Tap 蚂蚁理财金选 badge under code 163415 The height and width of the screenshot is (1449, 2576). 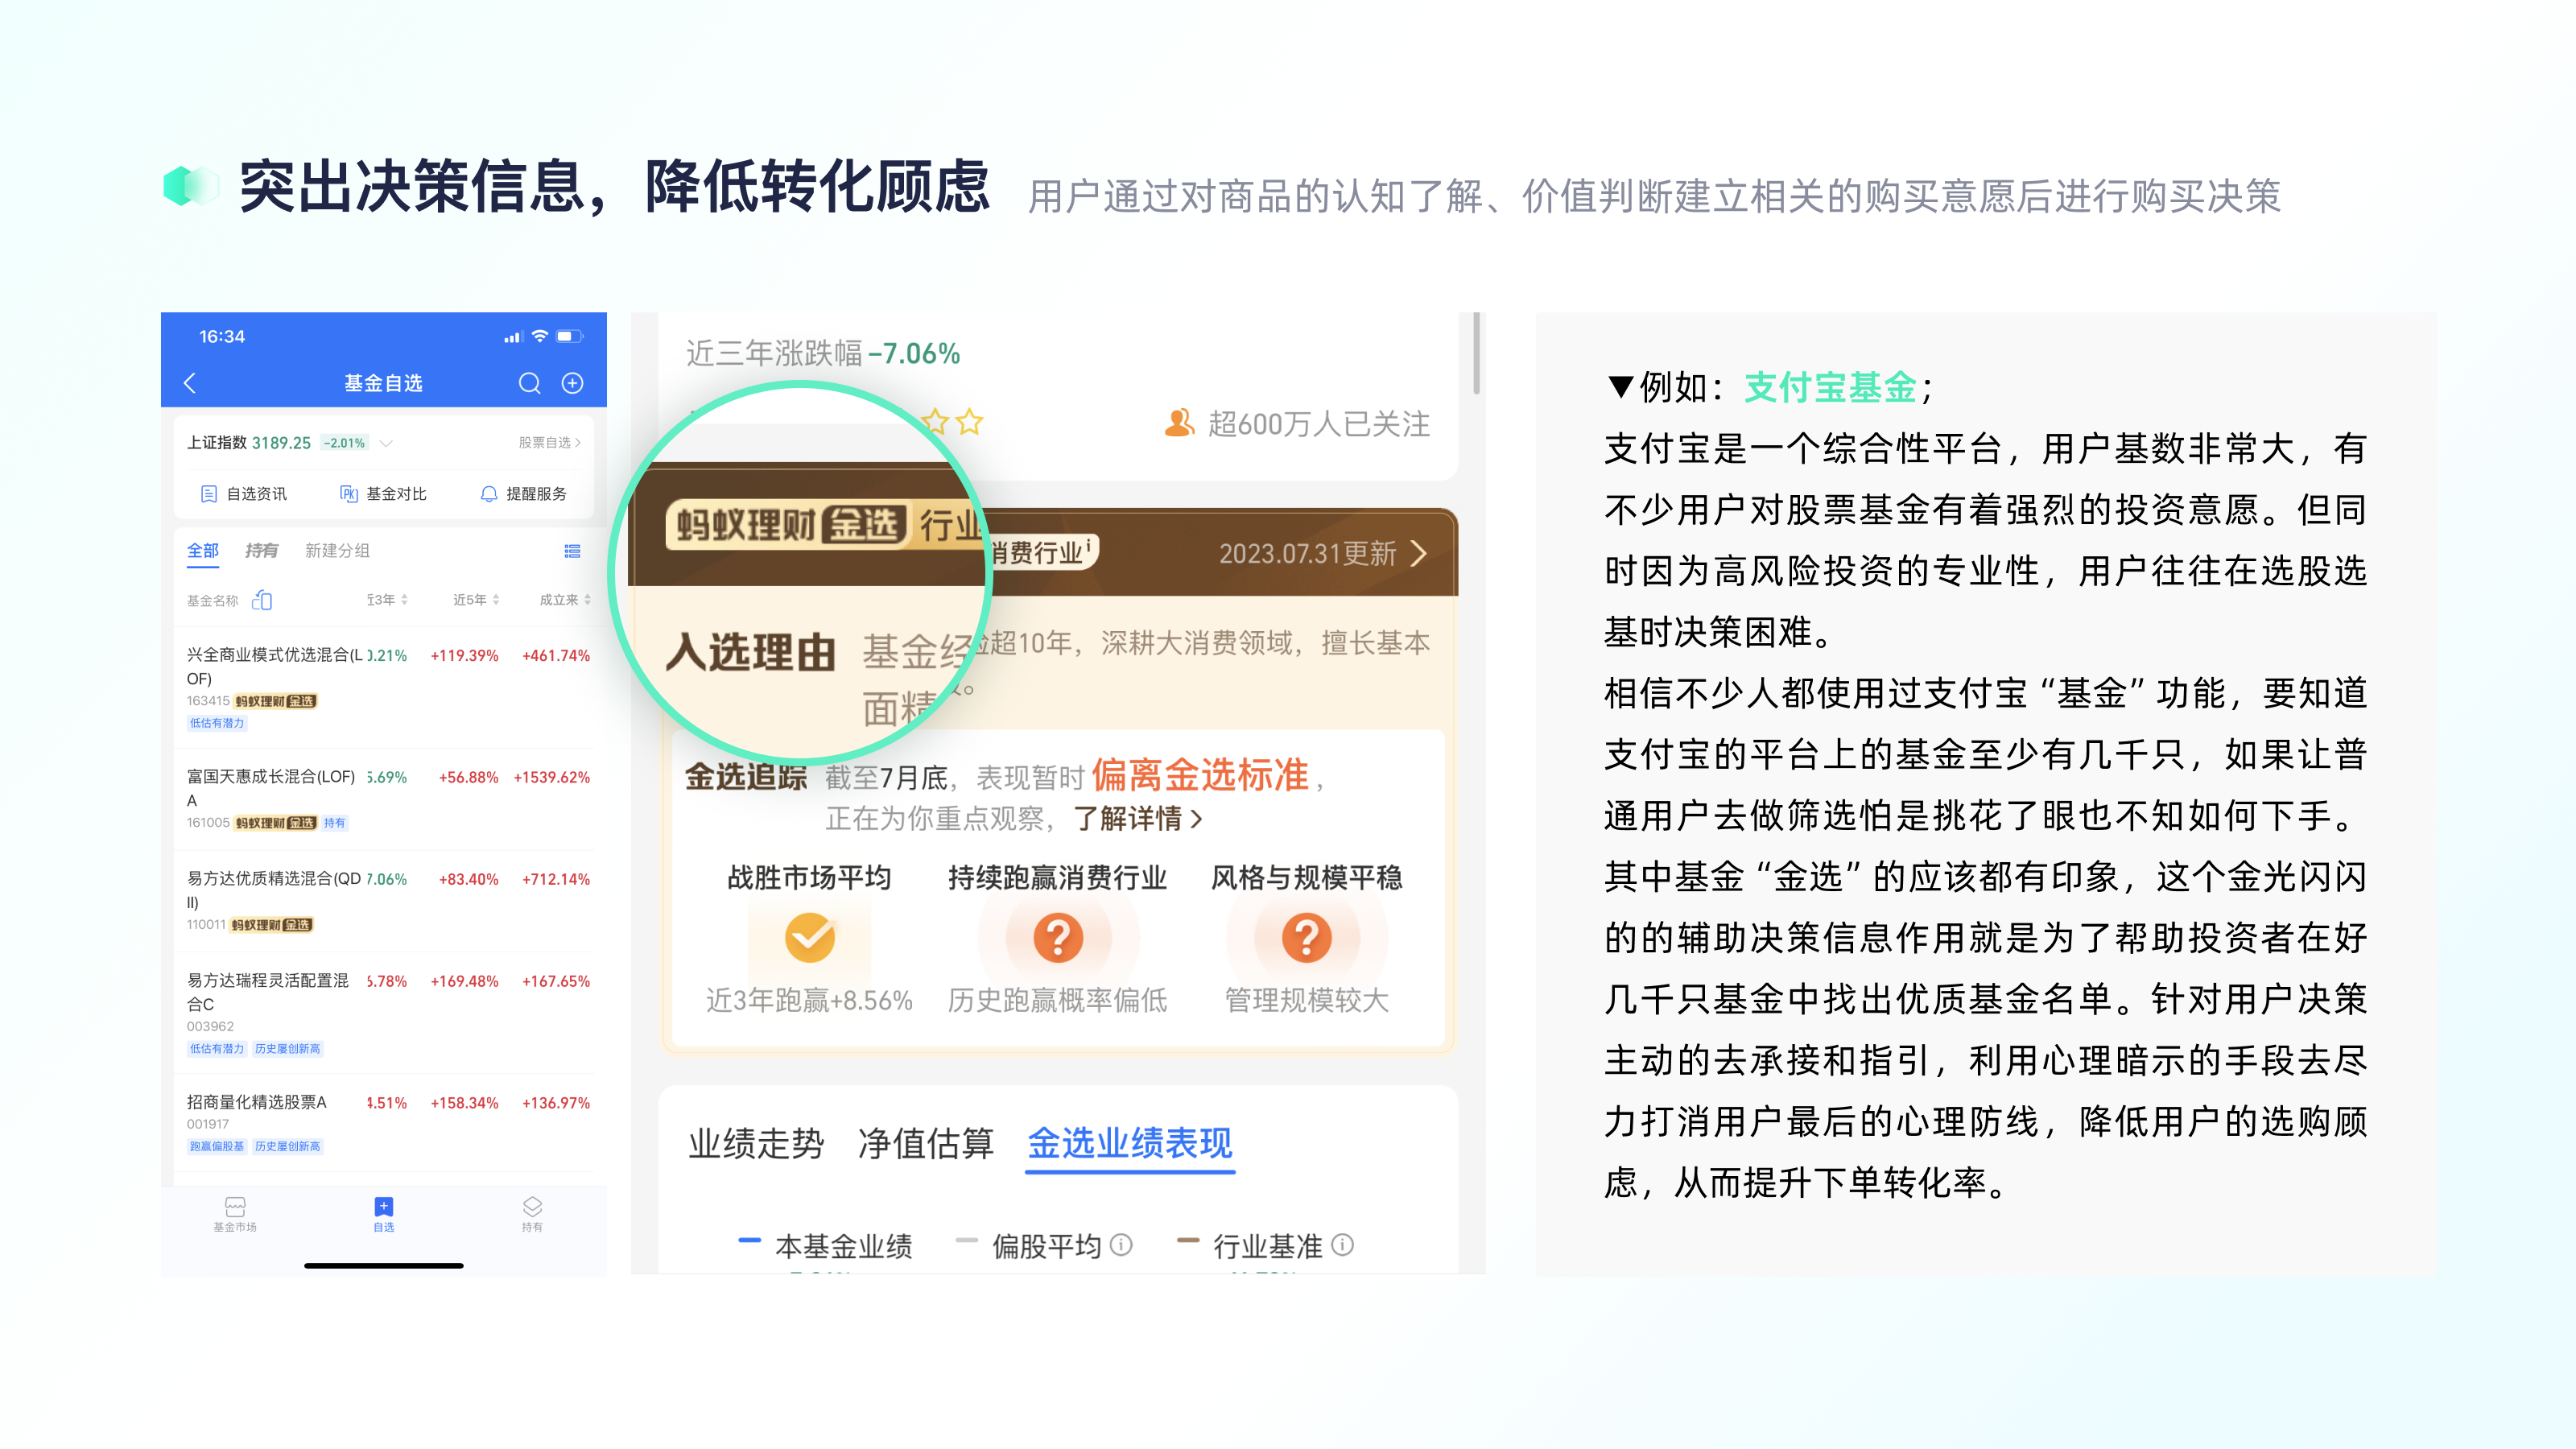(276, 702)
